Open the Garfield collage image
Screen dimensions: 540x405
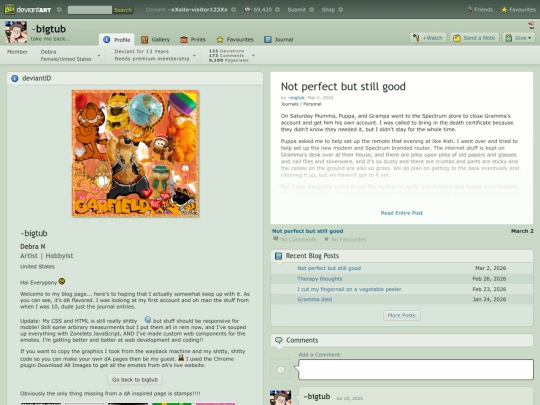135,153
